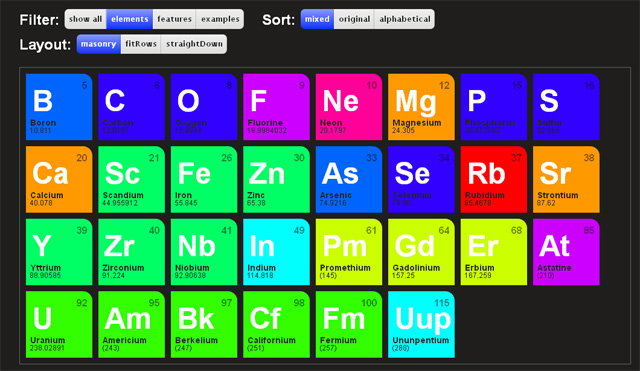
Task: Sort items alphabetically
Action: click(x=404, y=19)
